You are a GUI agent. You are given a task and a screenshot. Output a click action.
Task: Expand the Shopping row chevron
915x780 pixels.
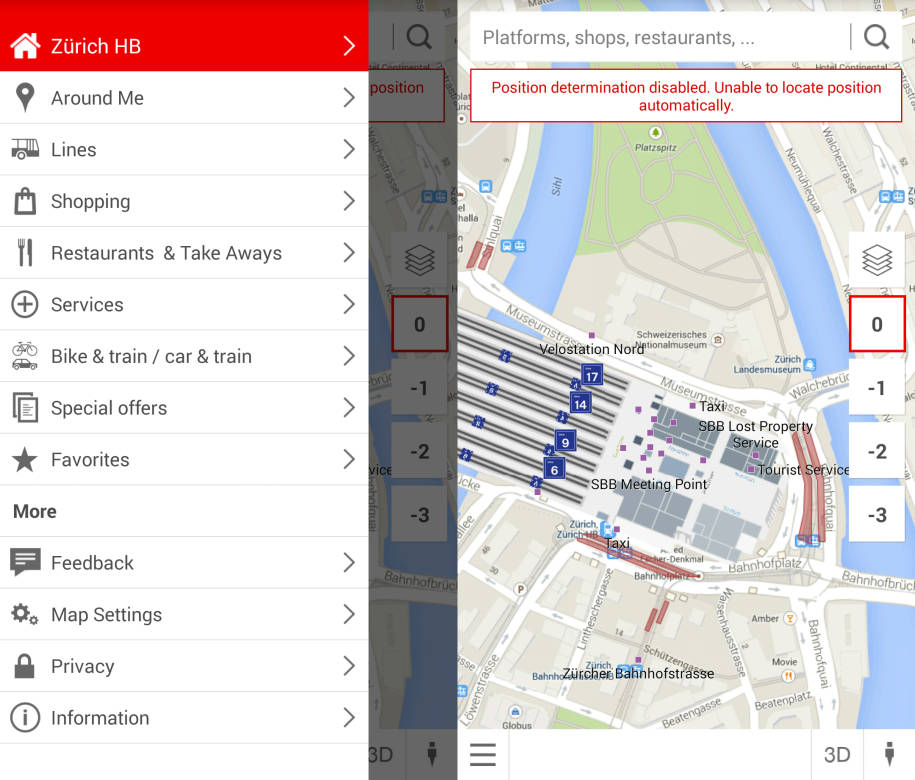pos(349,201)
